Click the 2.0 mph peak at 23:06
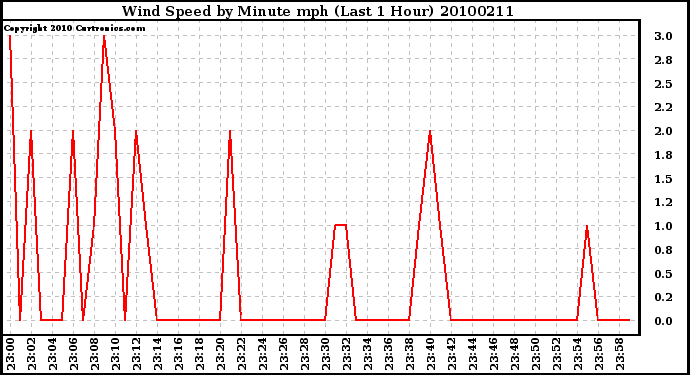690x375 pixels. pyautogui.click(x=73, y=132)
